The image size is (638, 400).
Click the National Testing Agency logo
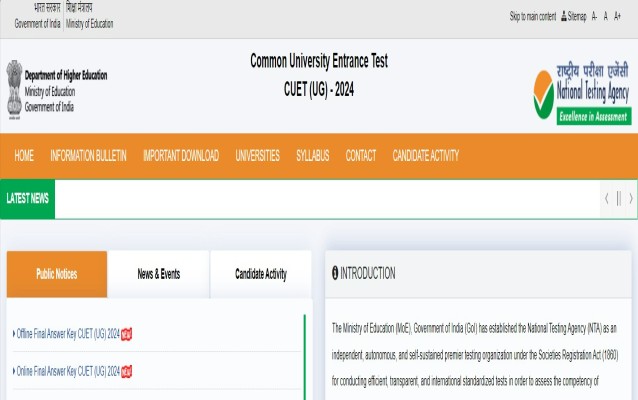[x=582, y=94]
